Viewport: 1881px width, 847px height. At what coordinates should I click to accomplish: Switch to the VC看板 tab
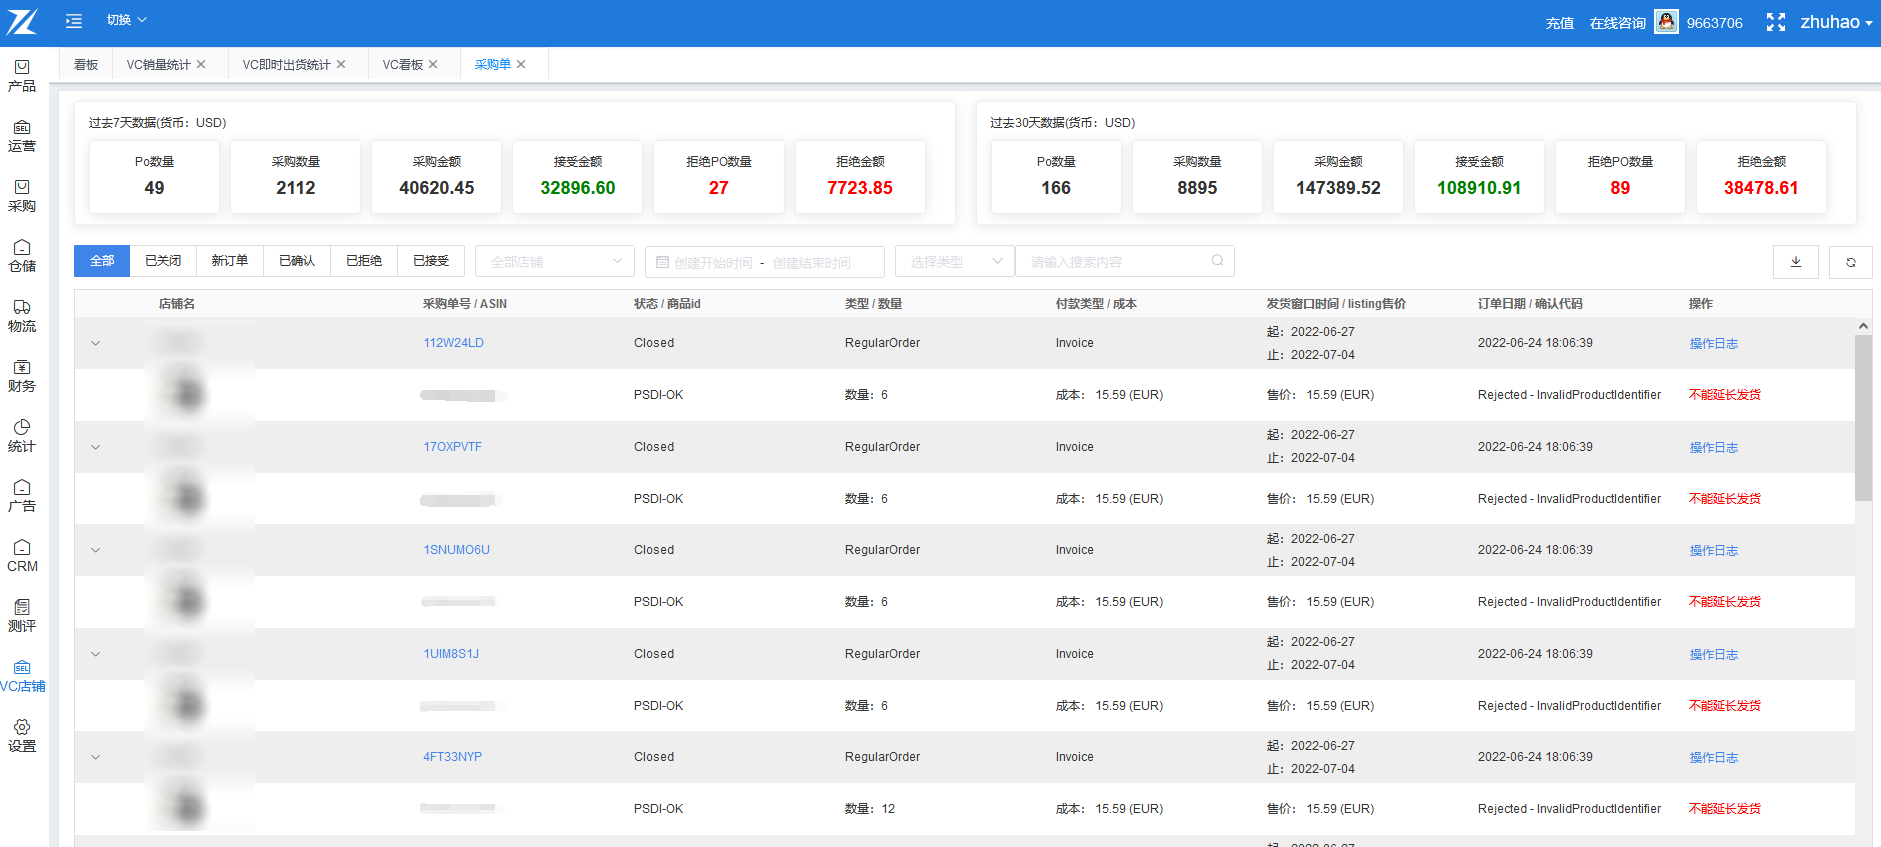pyautogui.click(x=402, y=64)
